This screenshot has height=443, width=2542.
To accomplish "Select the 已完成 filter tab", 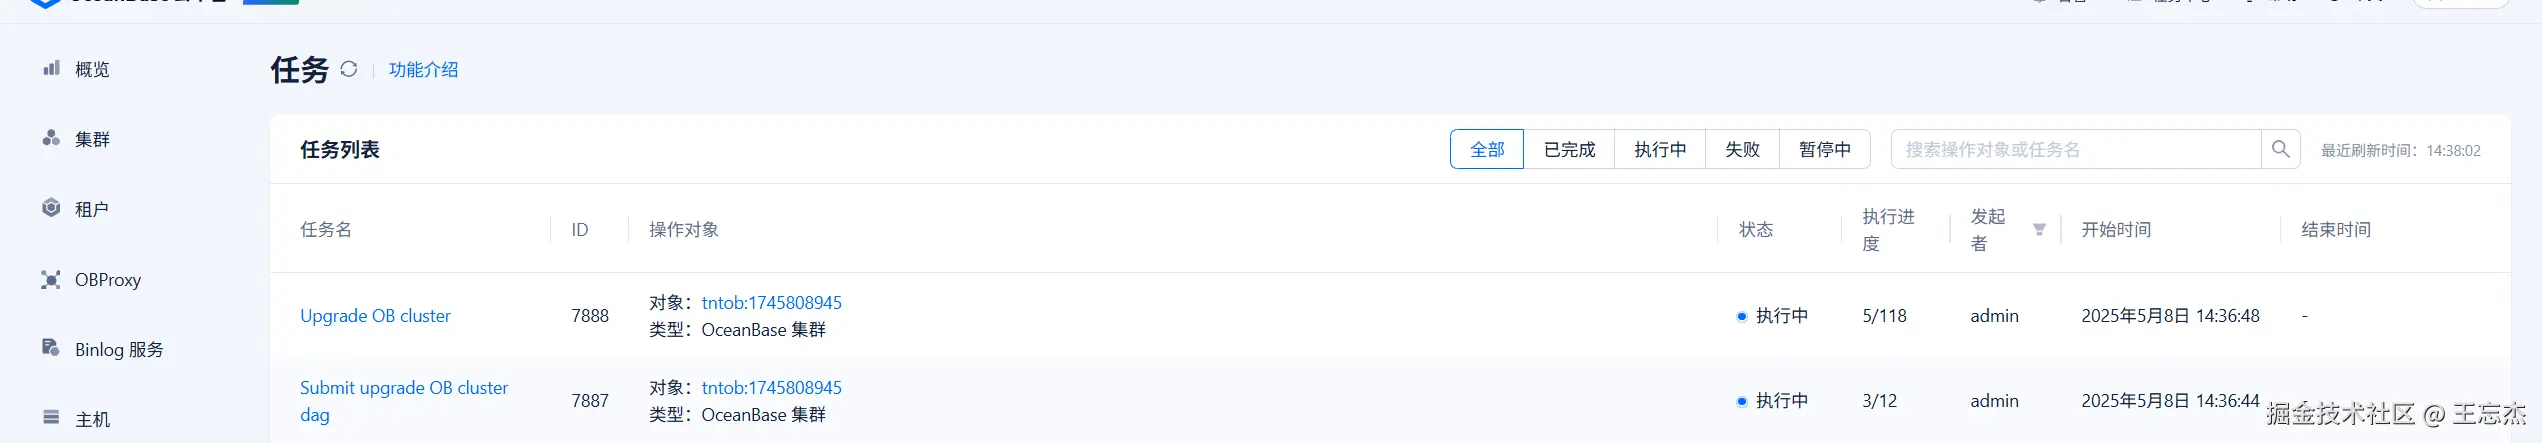I will (x=1568, y=149).
